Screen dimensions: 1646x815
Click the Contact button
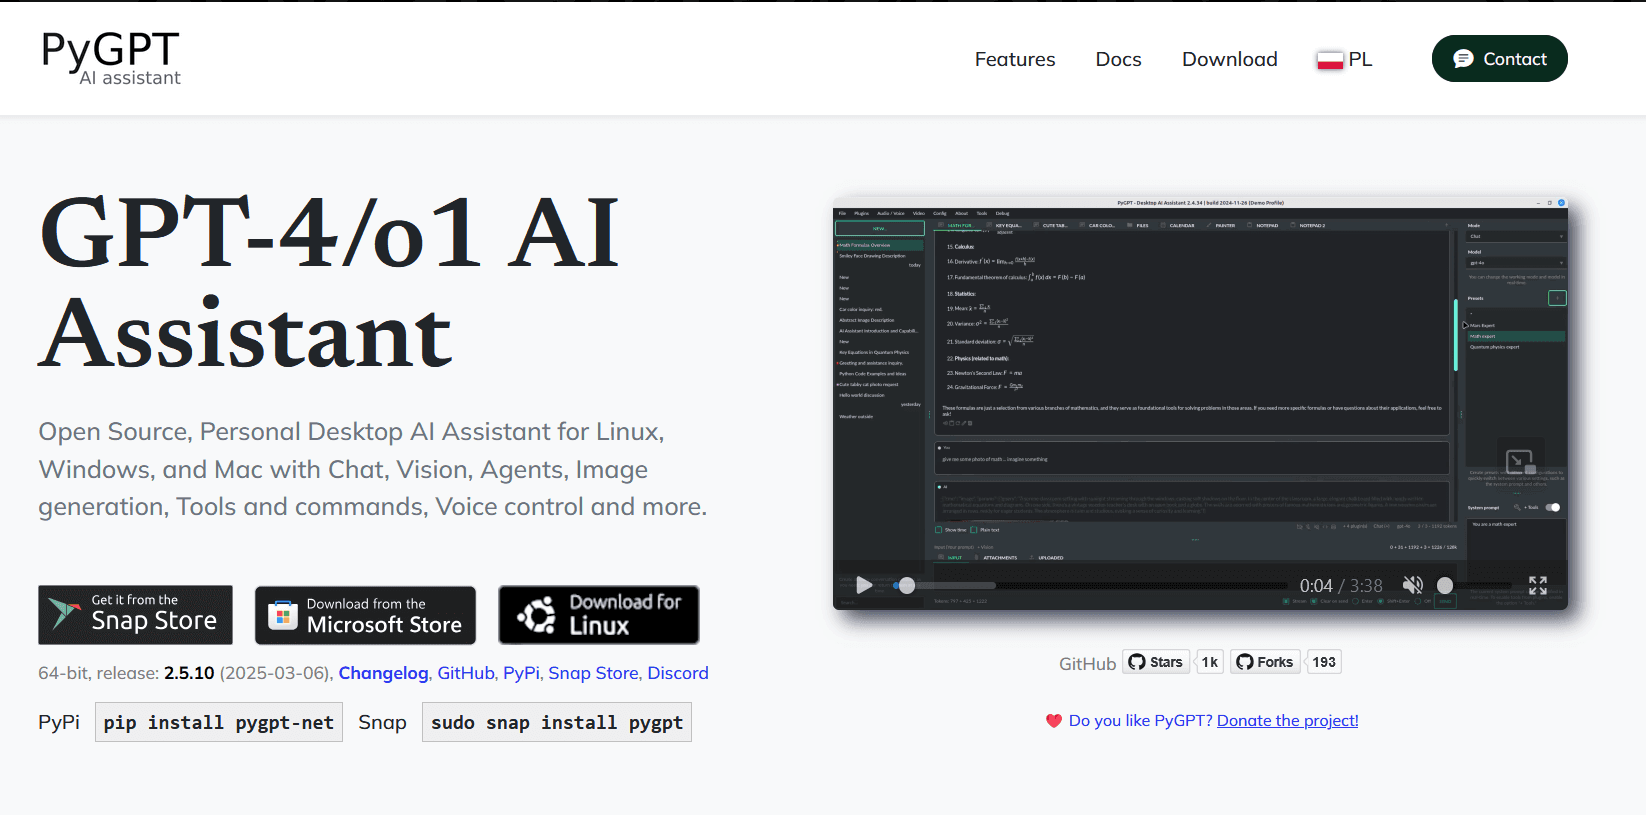1499,59
